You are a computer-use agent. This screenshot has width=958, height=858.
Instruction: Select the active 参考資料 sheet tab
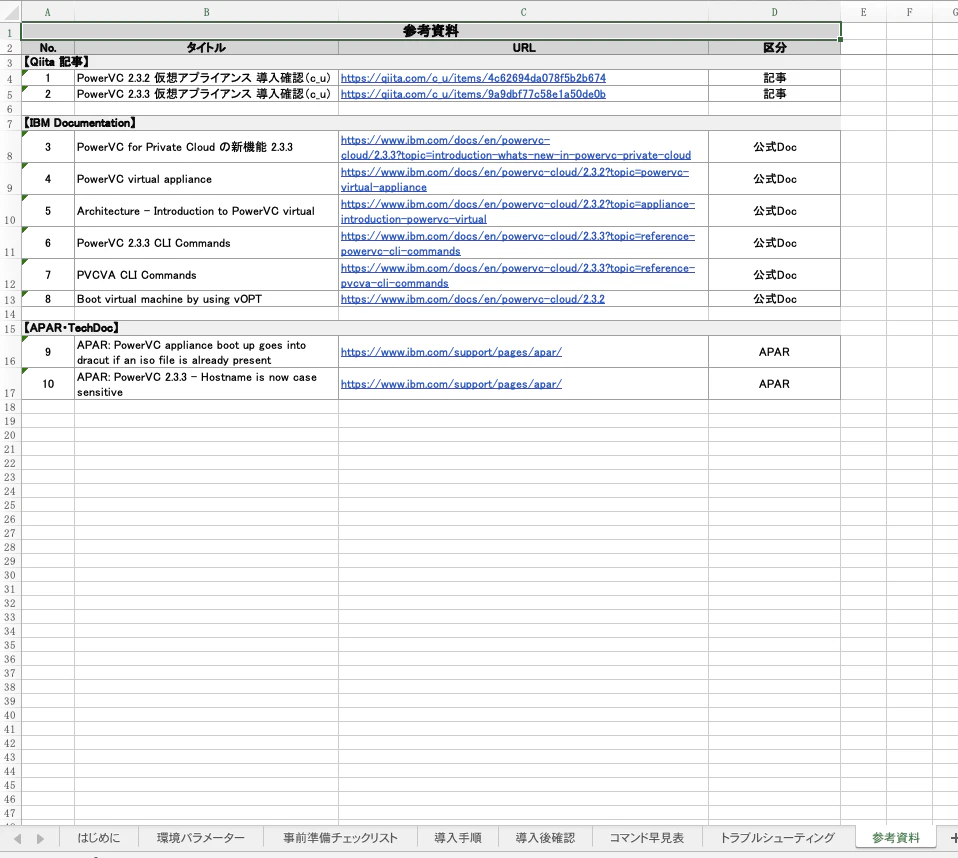[895, 838]
